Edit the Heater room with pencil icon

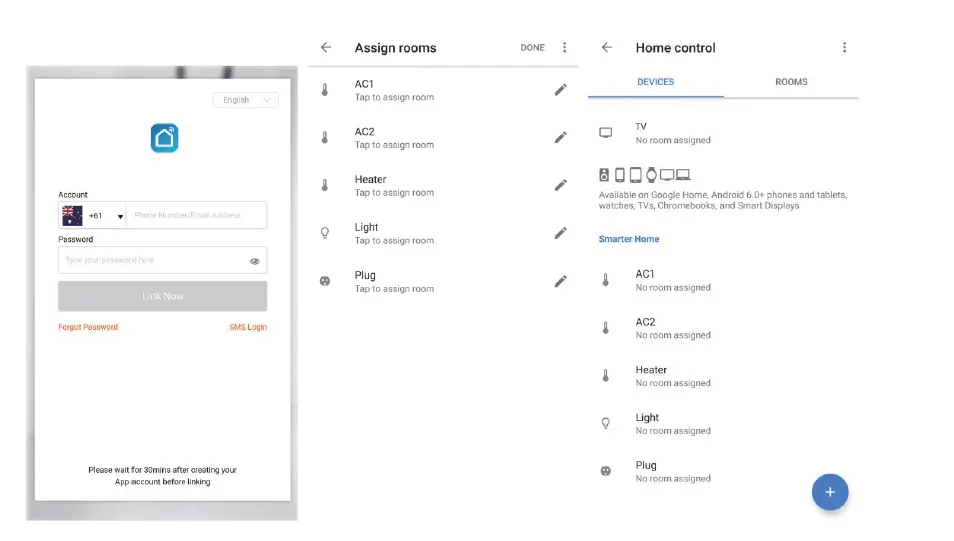pyautogui.click(x=560, y=186)
